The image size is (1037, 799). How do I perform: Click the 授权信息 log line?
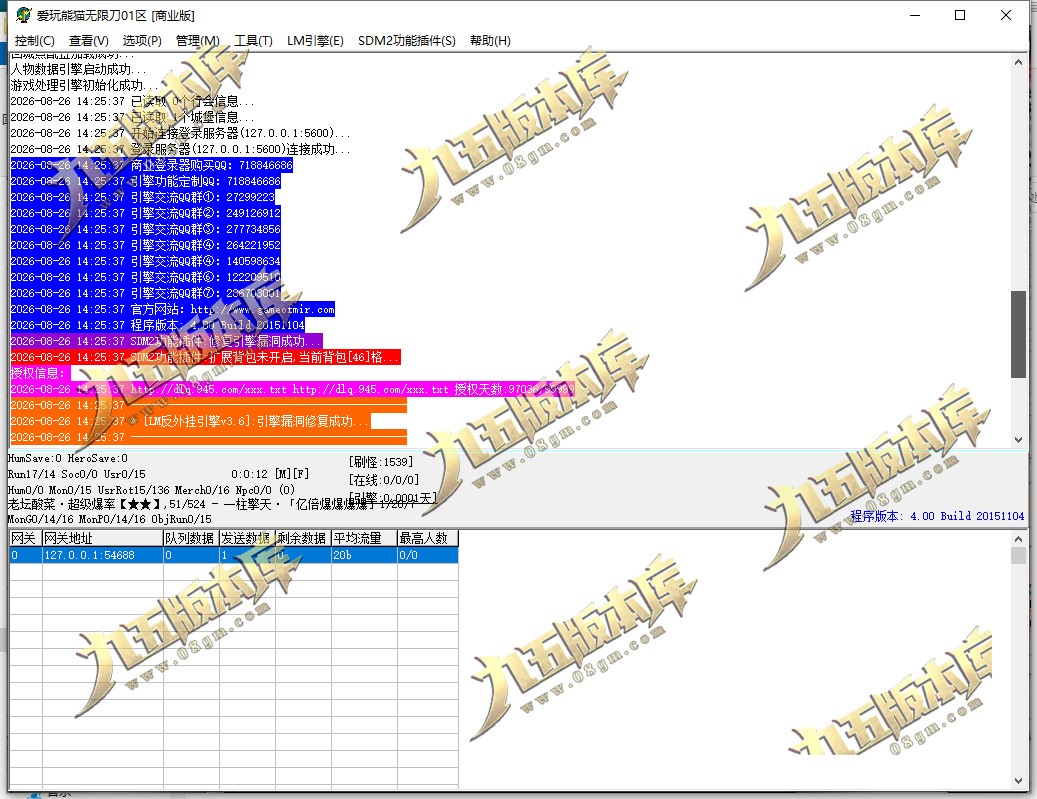[40, 373]
